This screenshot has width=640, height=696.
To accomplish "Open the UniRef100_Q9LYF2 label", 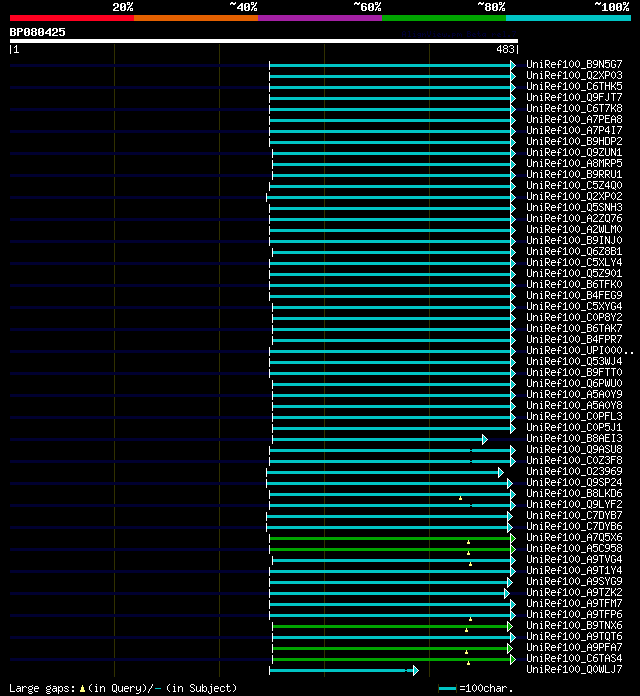I will pyautogui.click(x=574, y=505).
